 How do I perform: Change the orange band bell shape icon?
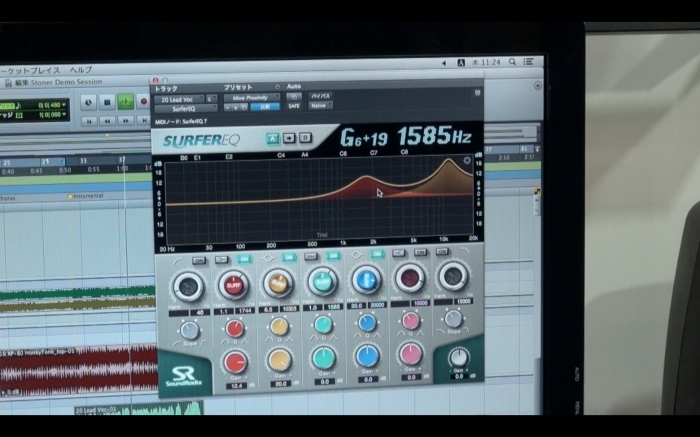click(x=268, y=258)
